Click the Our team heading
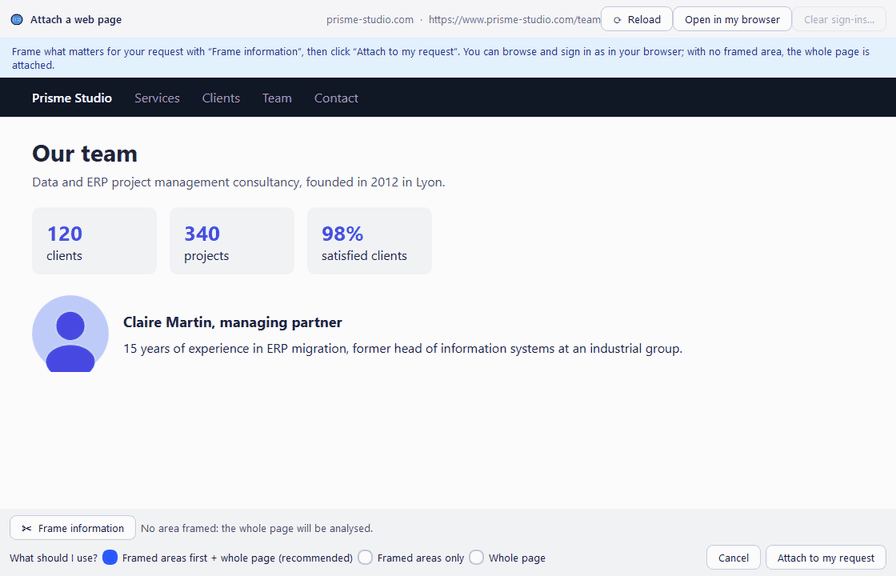The width and height of the screenshot is (896, 576). tap(85, 154)
